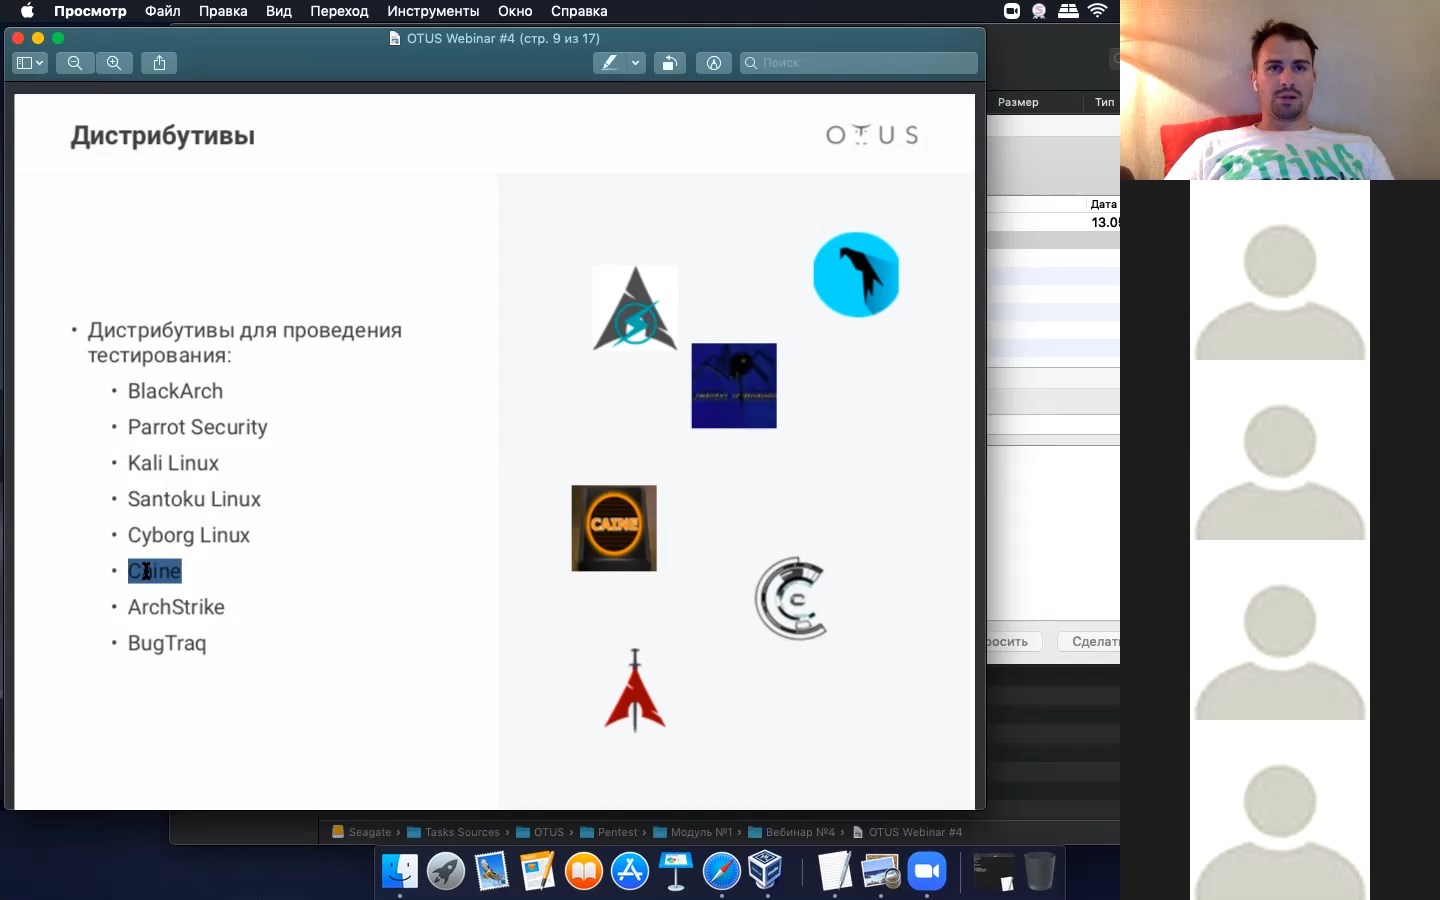Click Вебинар №4 in the path bar
Image resolution: width=1440 pixels, height=900 pixels.
coord(791,832)
